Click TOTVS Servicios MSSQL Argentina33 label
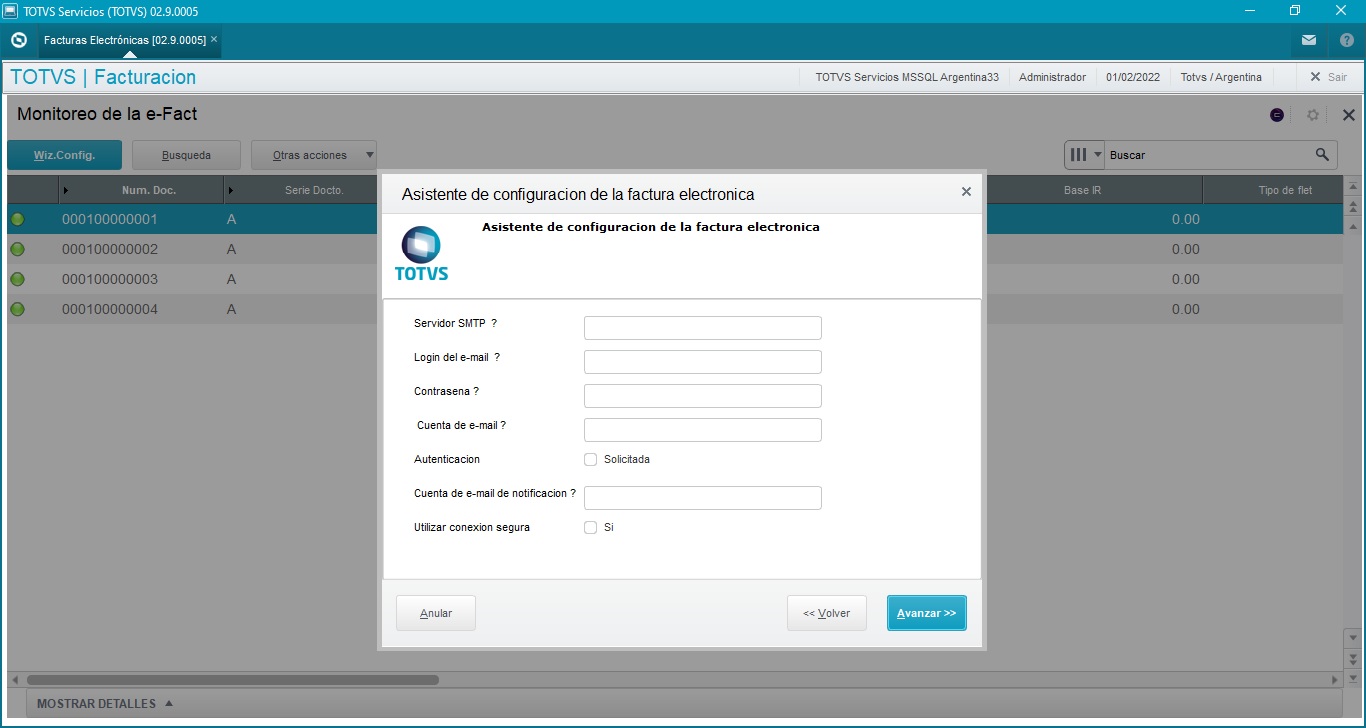1366x728 pixels. (x=907, y=77)
